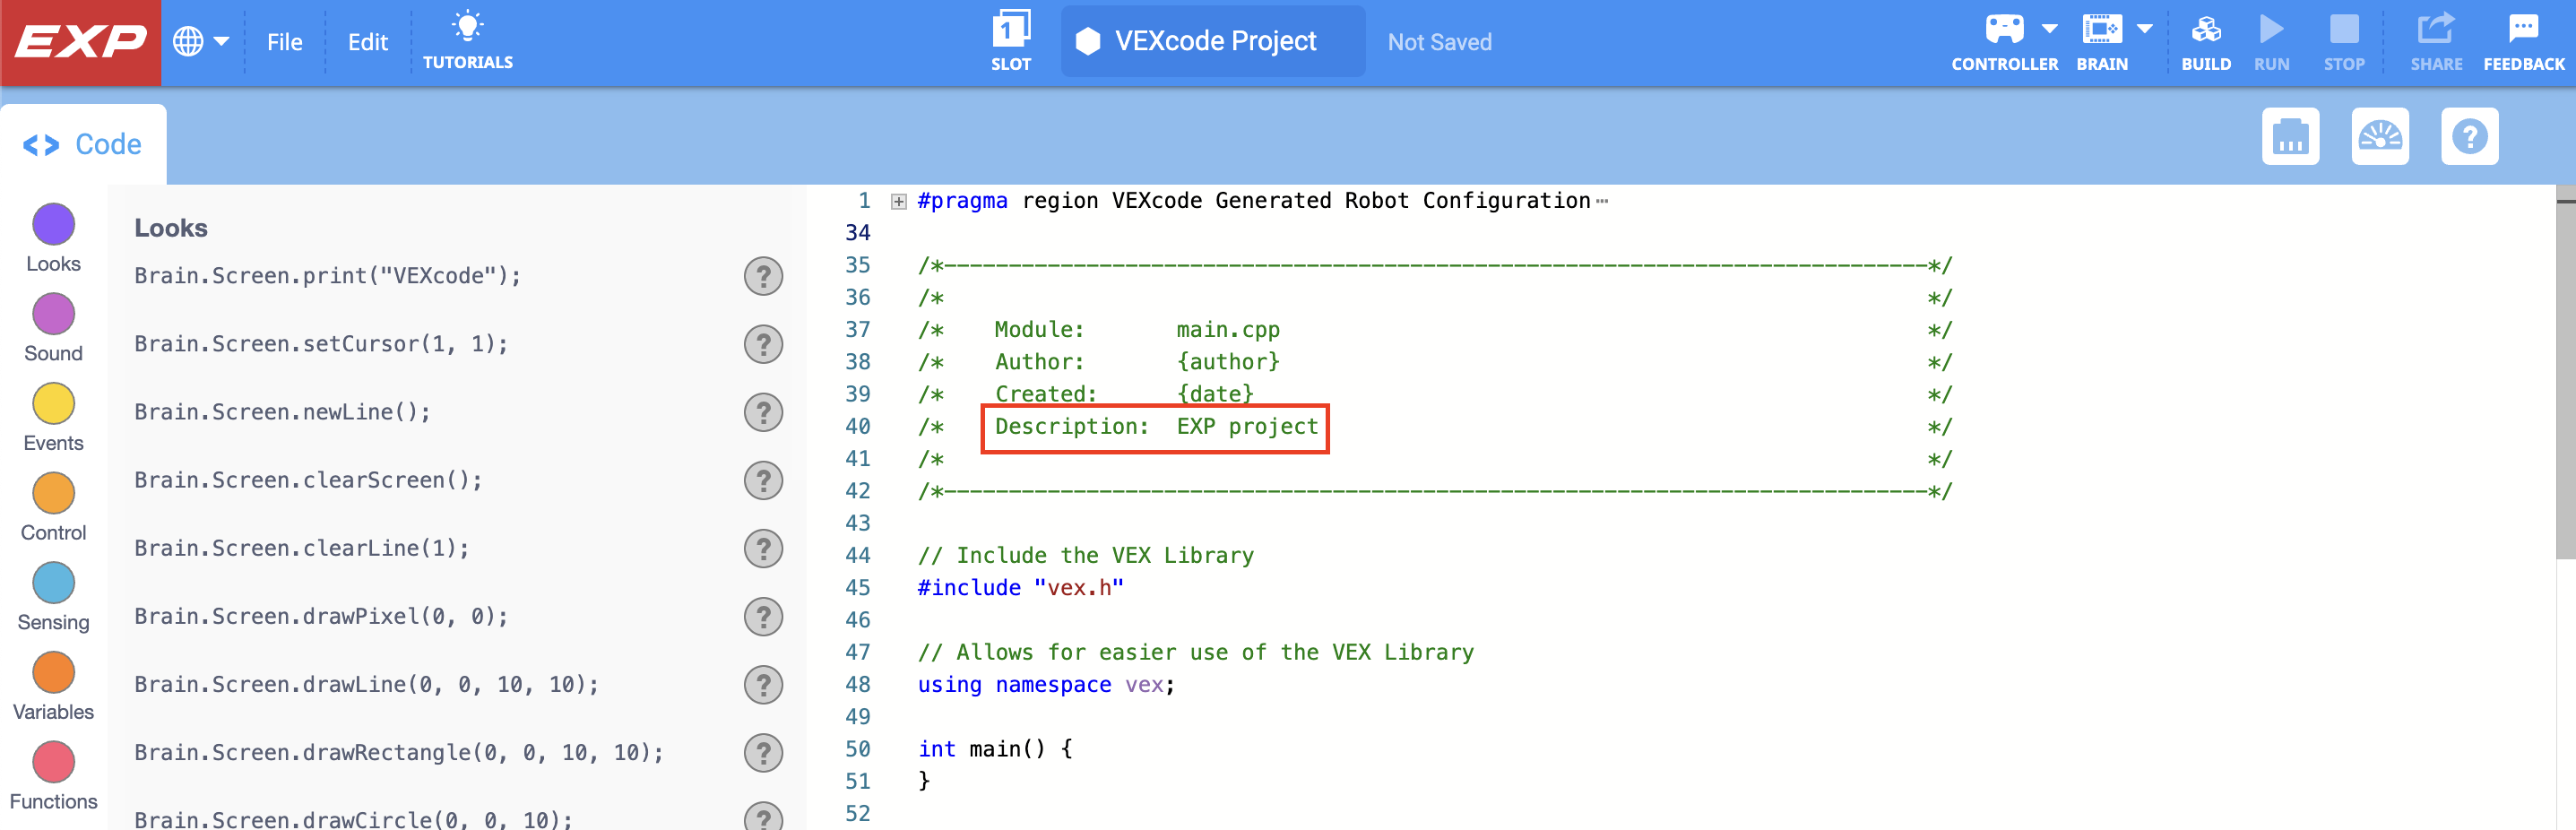Open the dashboard gauge panel
Screen dimensions: 2576x830
[x=2380, y=136]
